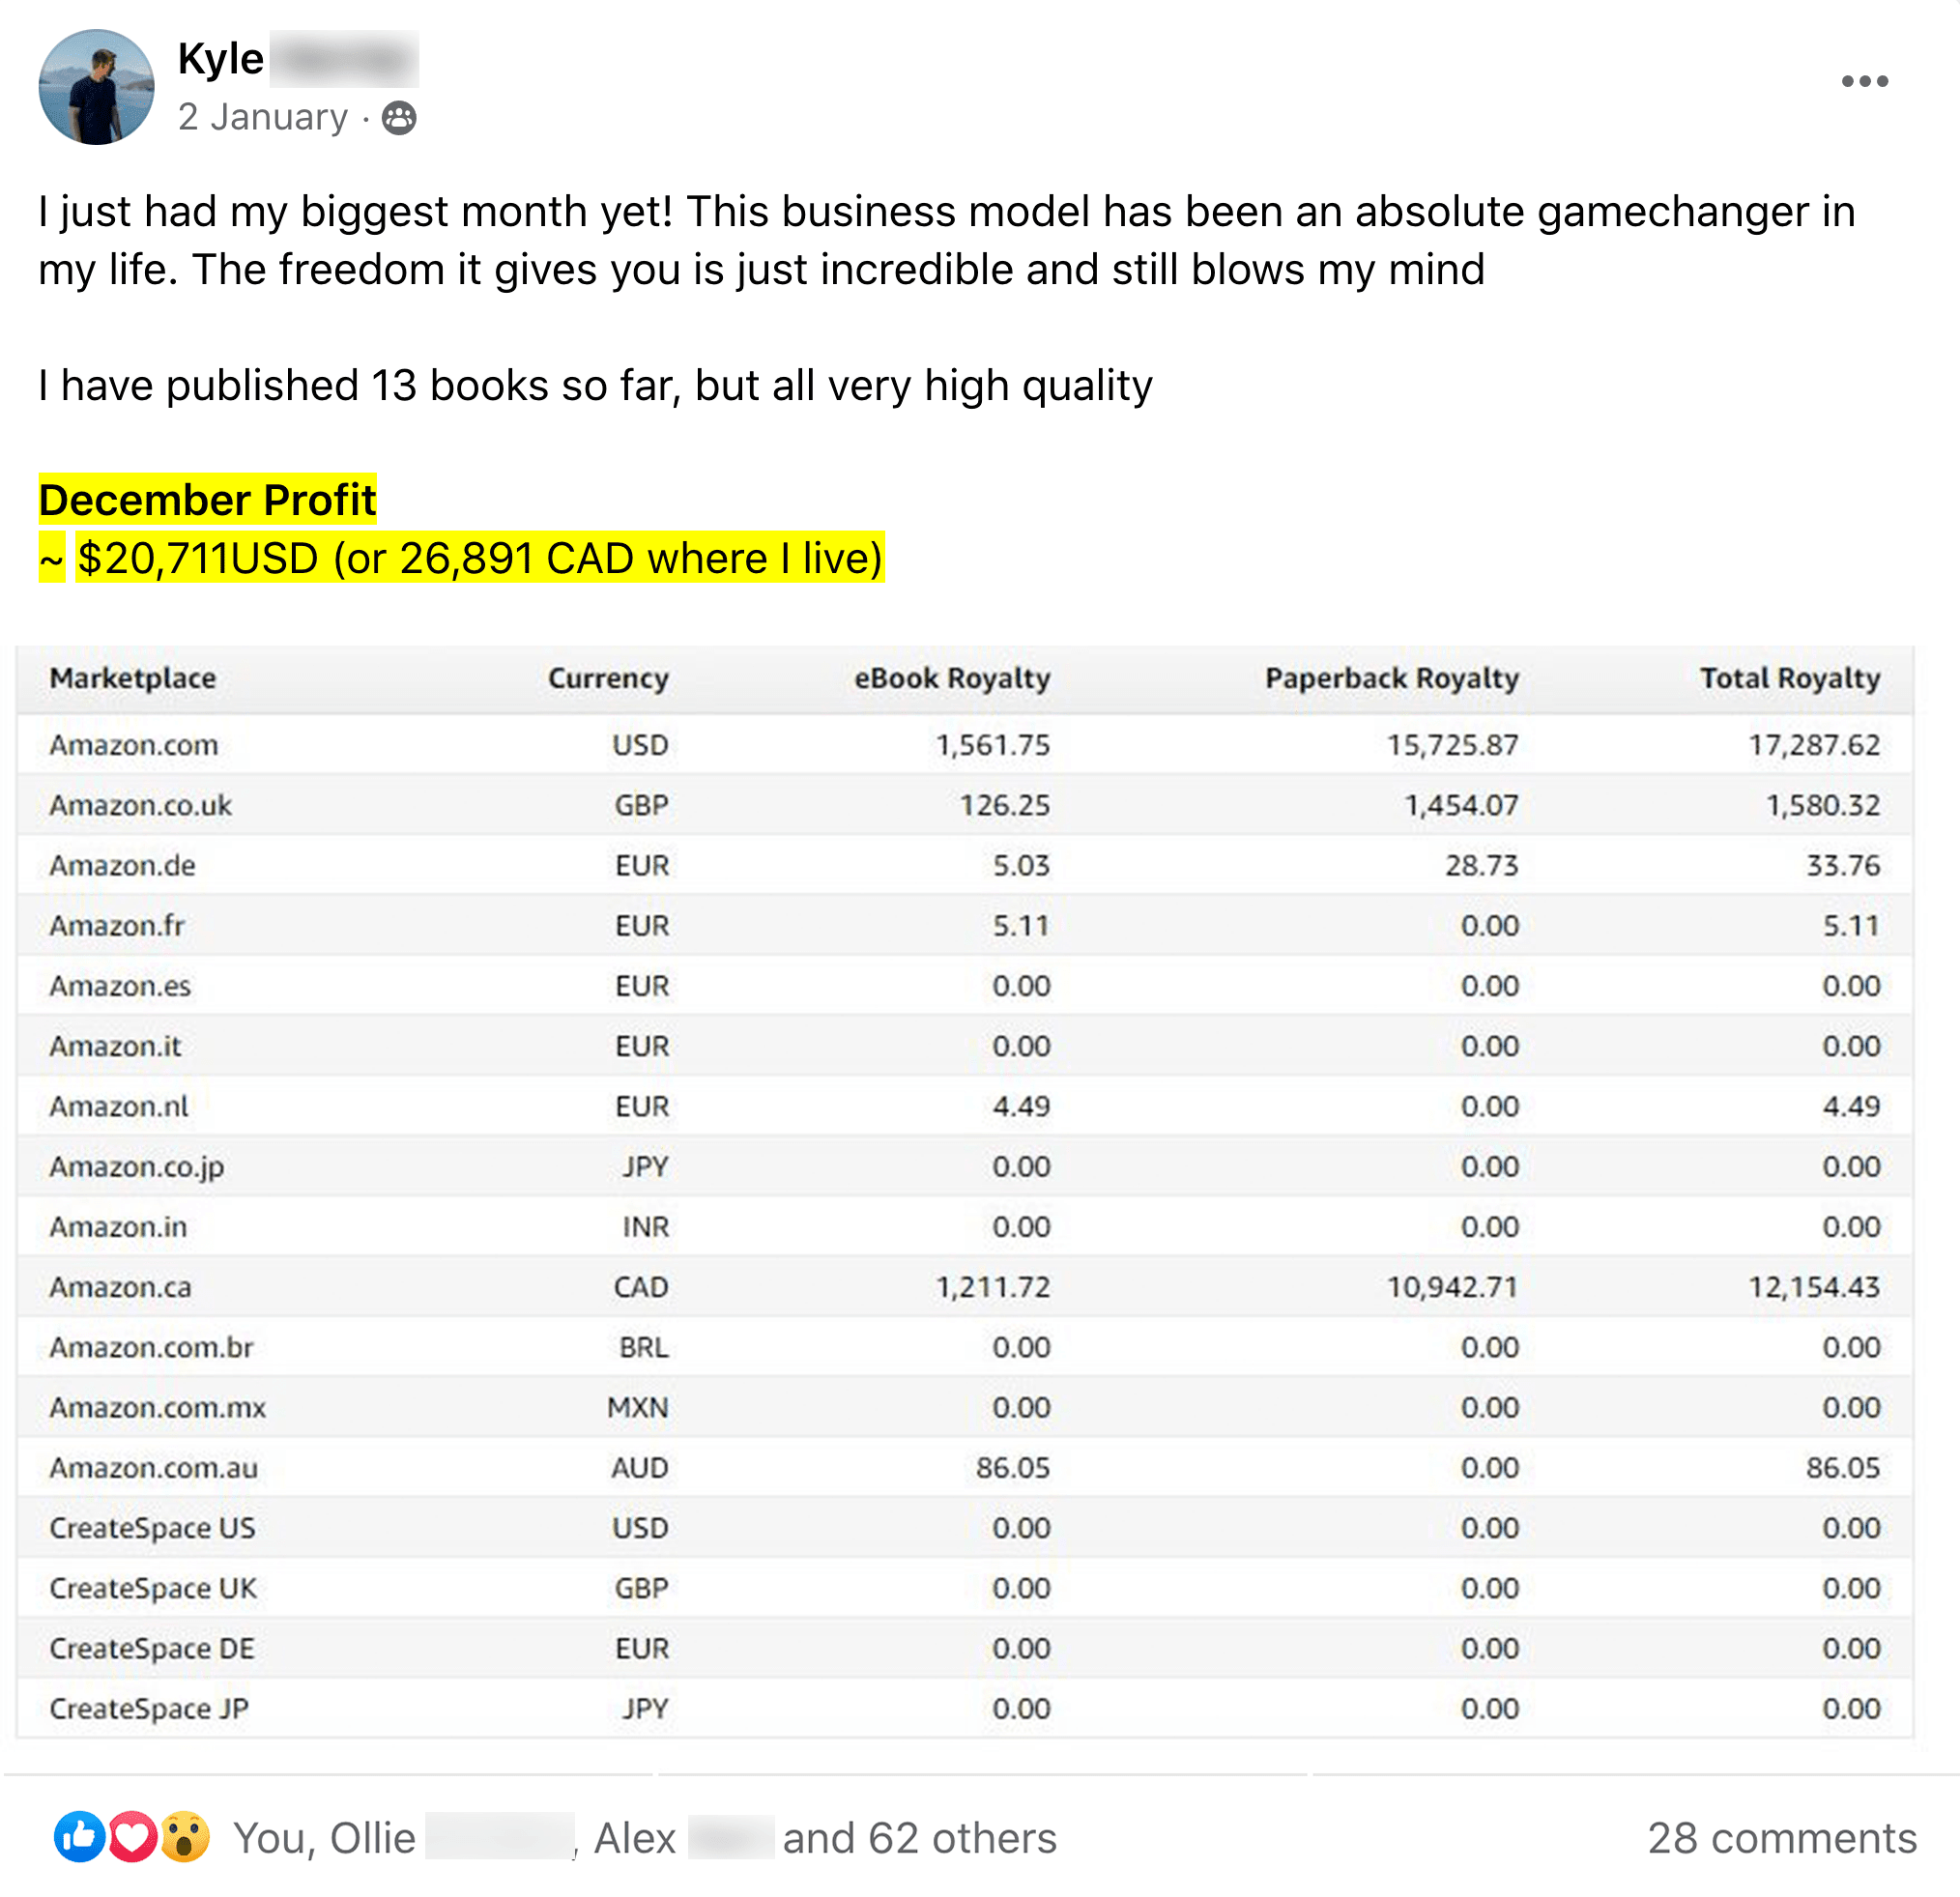Click the blue Like reaction icon
The height and width of the screenshot is (1897, 1960).
(79, 1836)
